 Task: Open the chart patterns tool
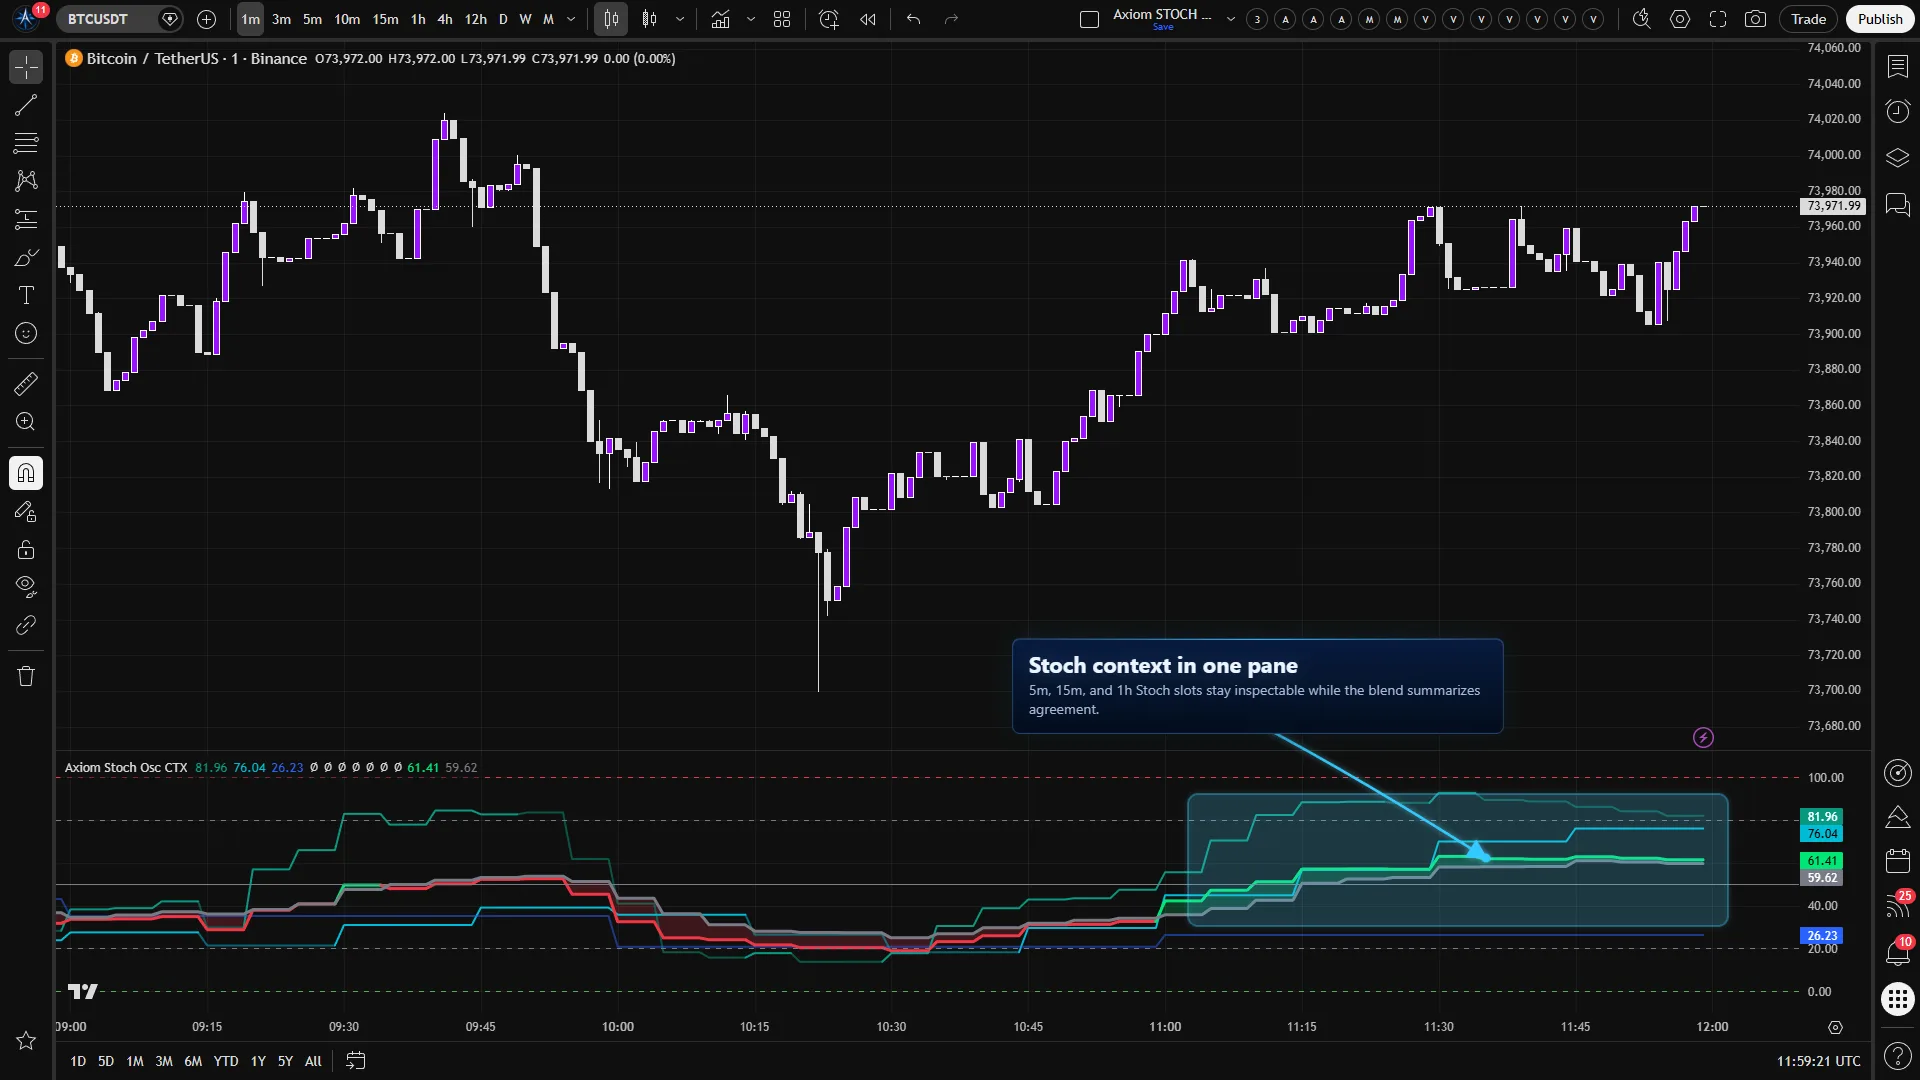click(x=26, y=181)
